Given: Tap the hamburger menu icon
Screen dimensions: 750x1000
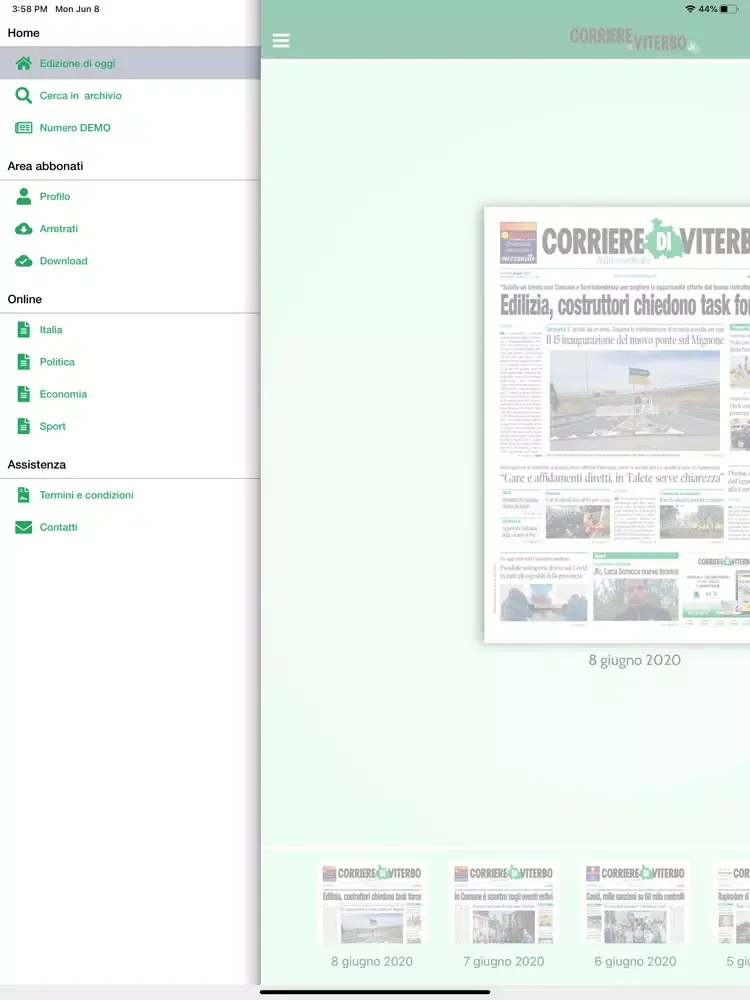Looking at the screenshot, I should click(281, 41).
